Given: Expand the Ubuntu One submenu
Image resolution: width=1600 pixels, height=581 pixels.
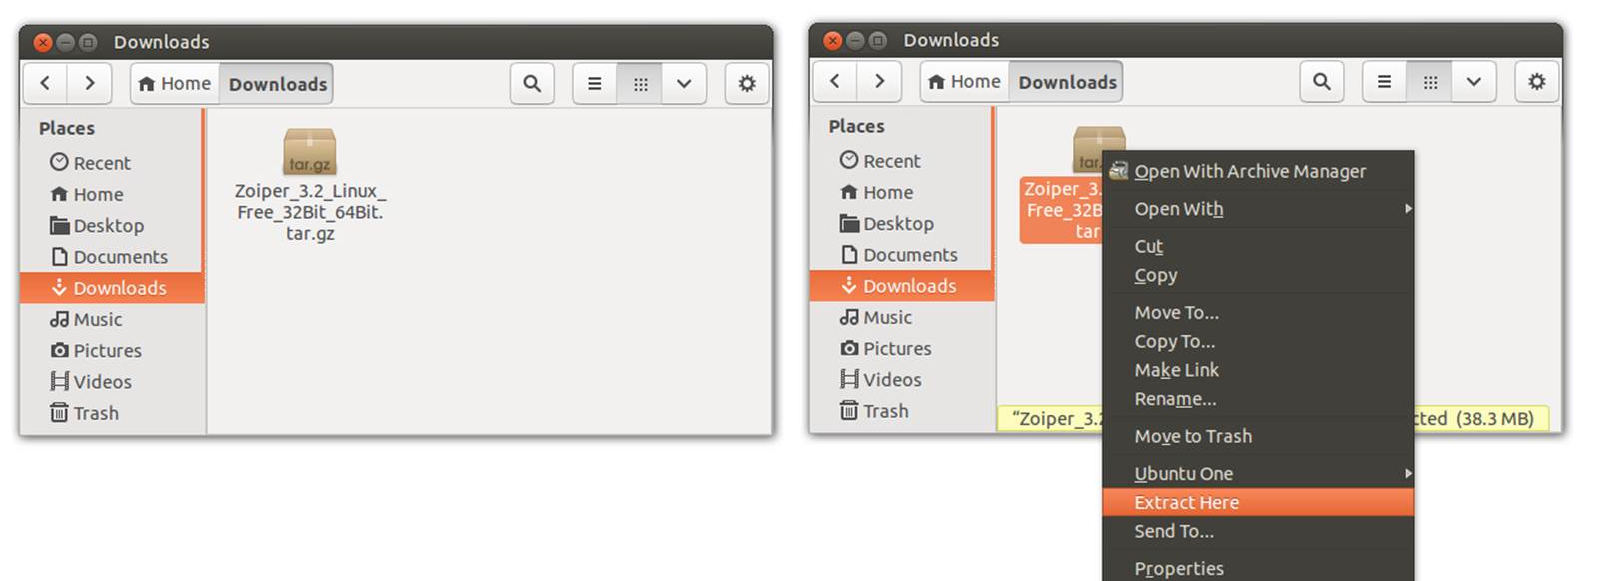Looking at the screenshot, I should point(1258,474).
